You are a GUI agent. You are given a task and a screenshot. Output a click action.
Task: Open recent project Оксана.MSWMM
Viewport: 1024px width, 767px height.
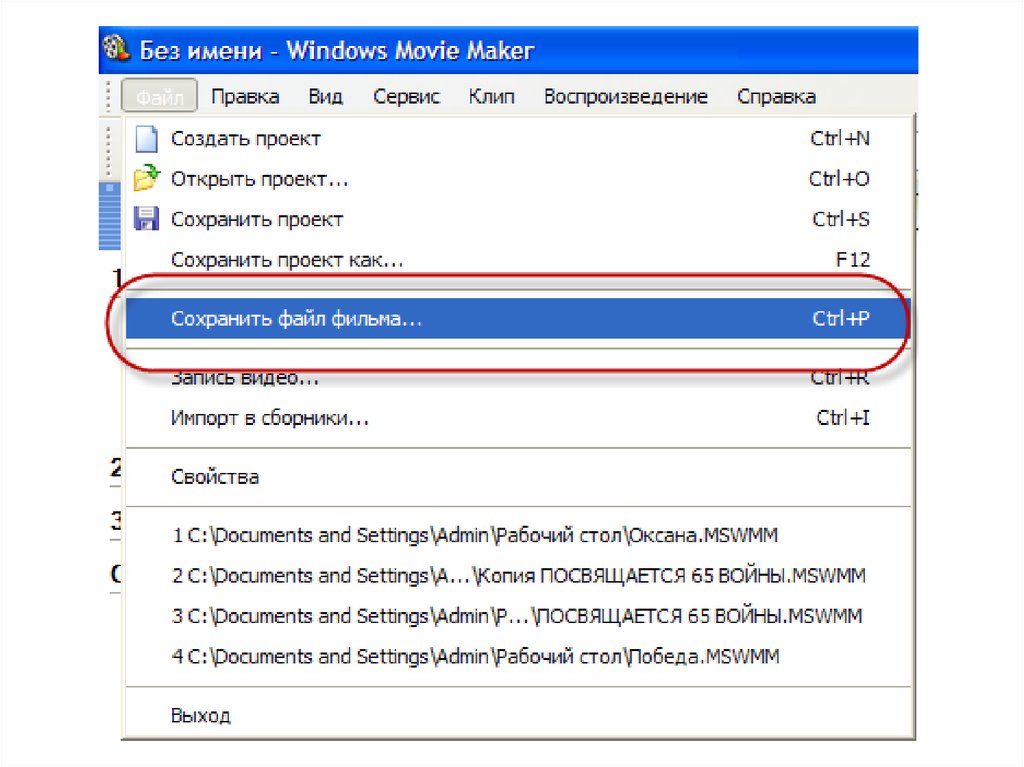tap(475, 536)
